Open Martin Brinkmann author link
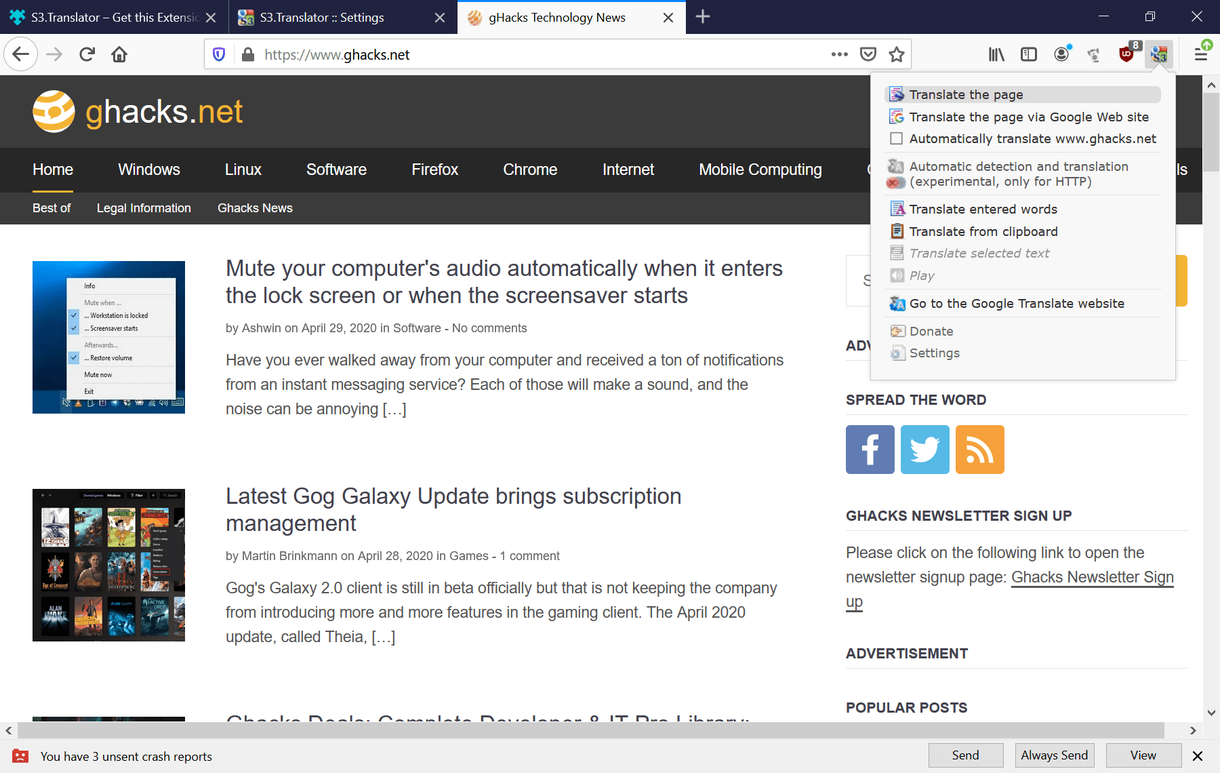The width and height of the screenshot is (1220, 773). pos(290,556)
